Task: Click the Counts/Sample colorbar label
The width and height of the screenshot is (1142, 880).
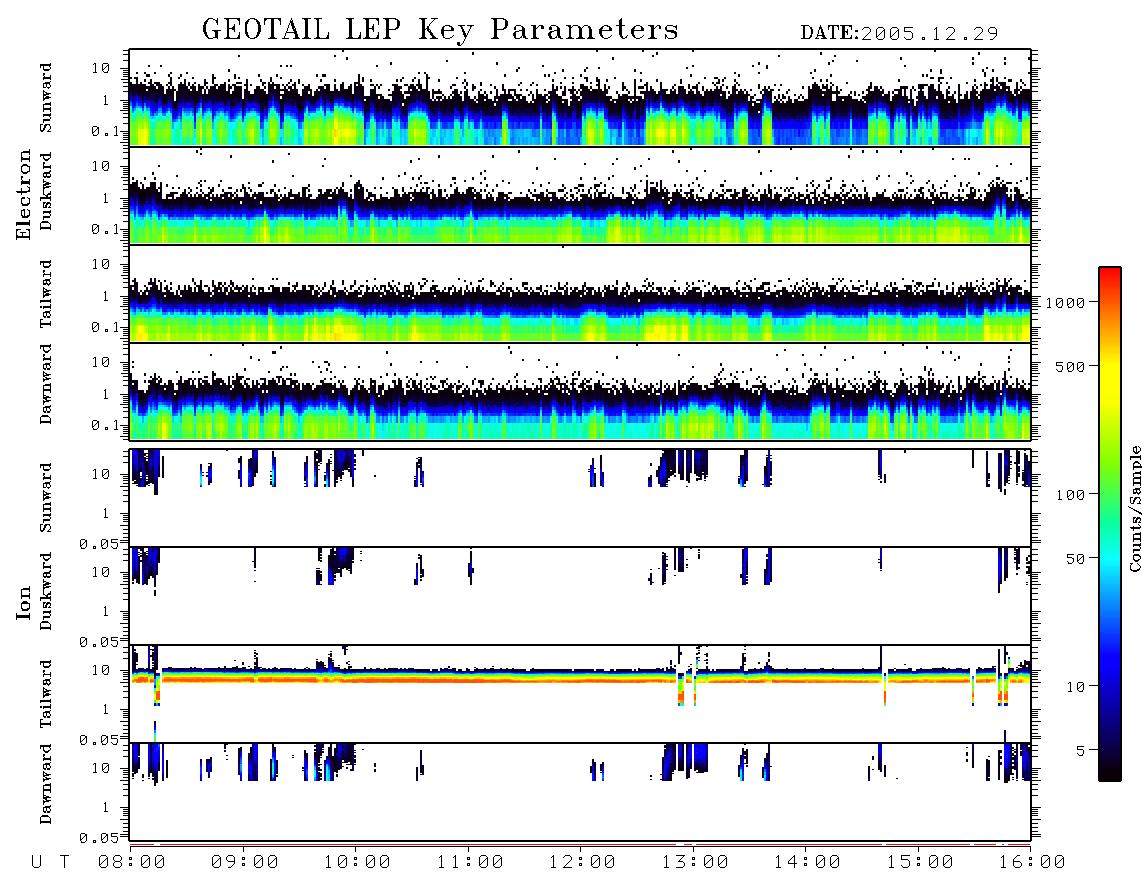Action: 1135,508
